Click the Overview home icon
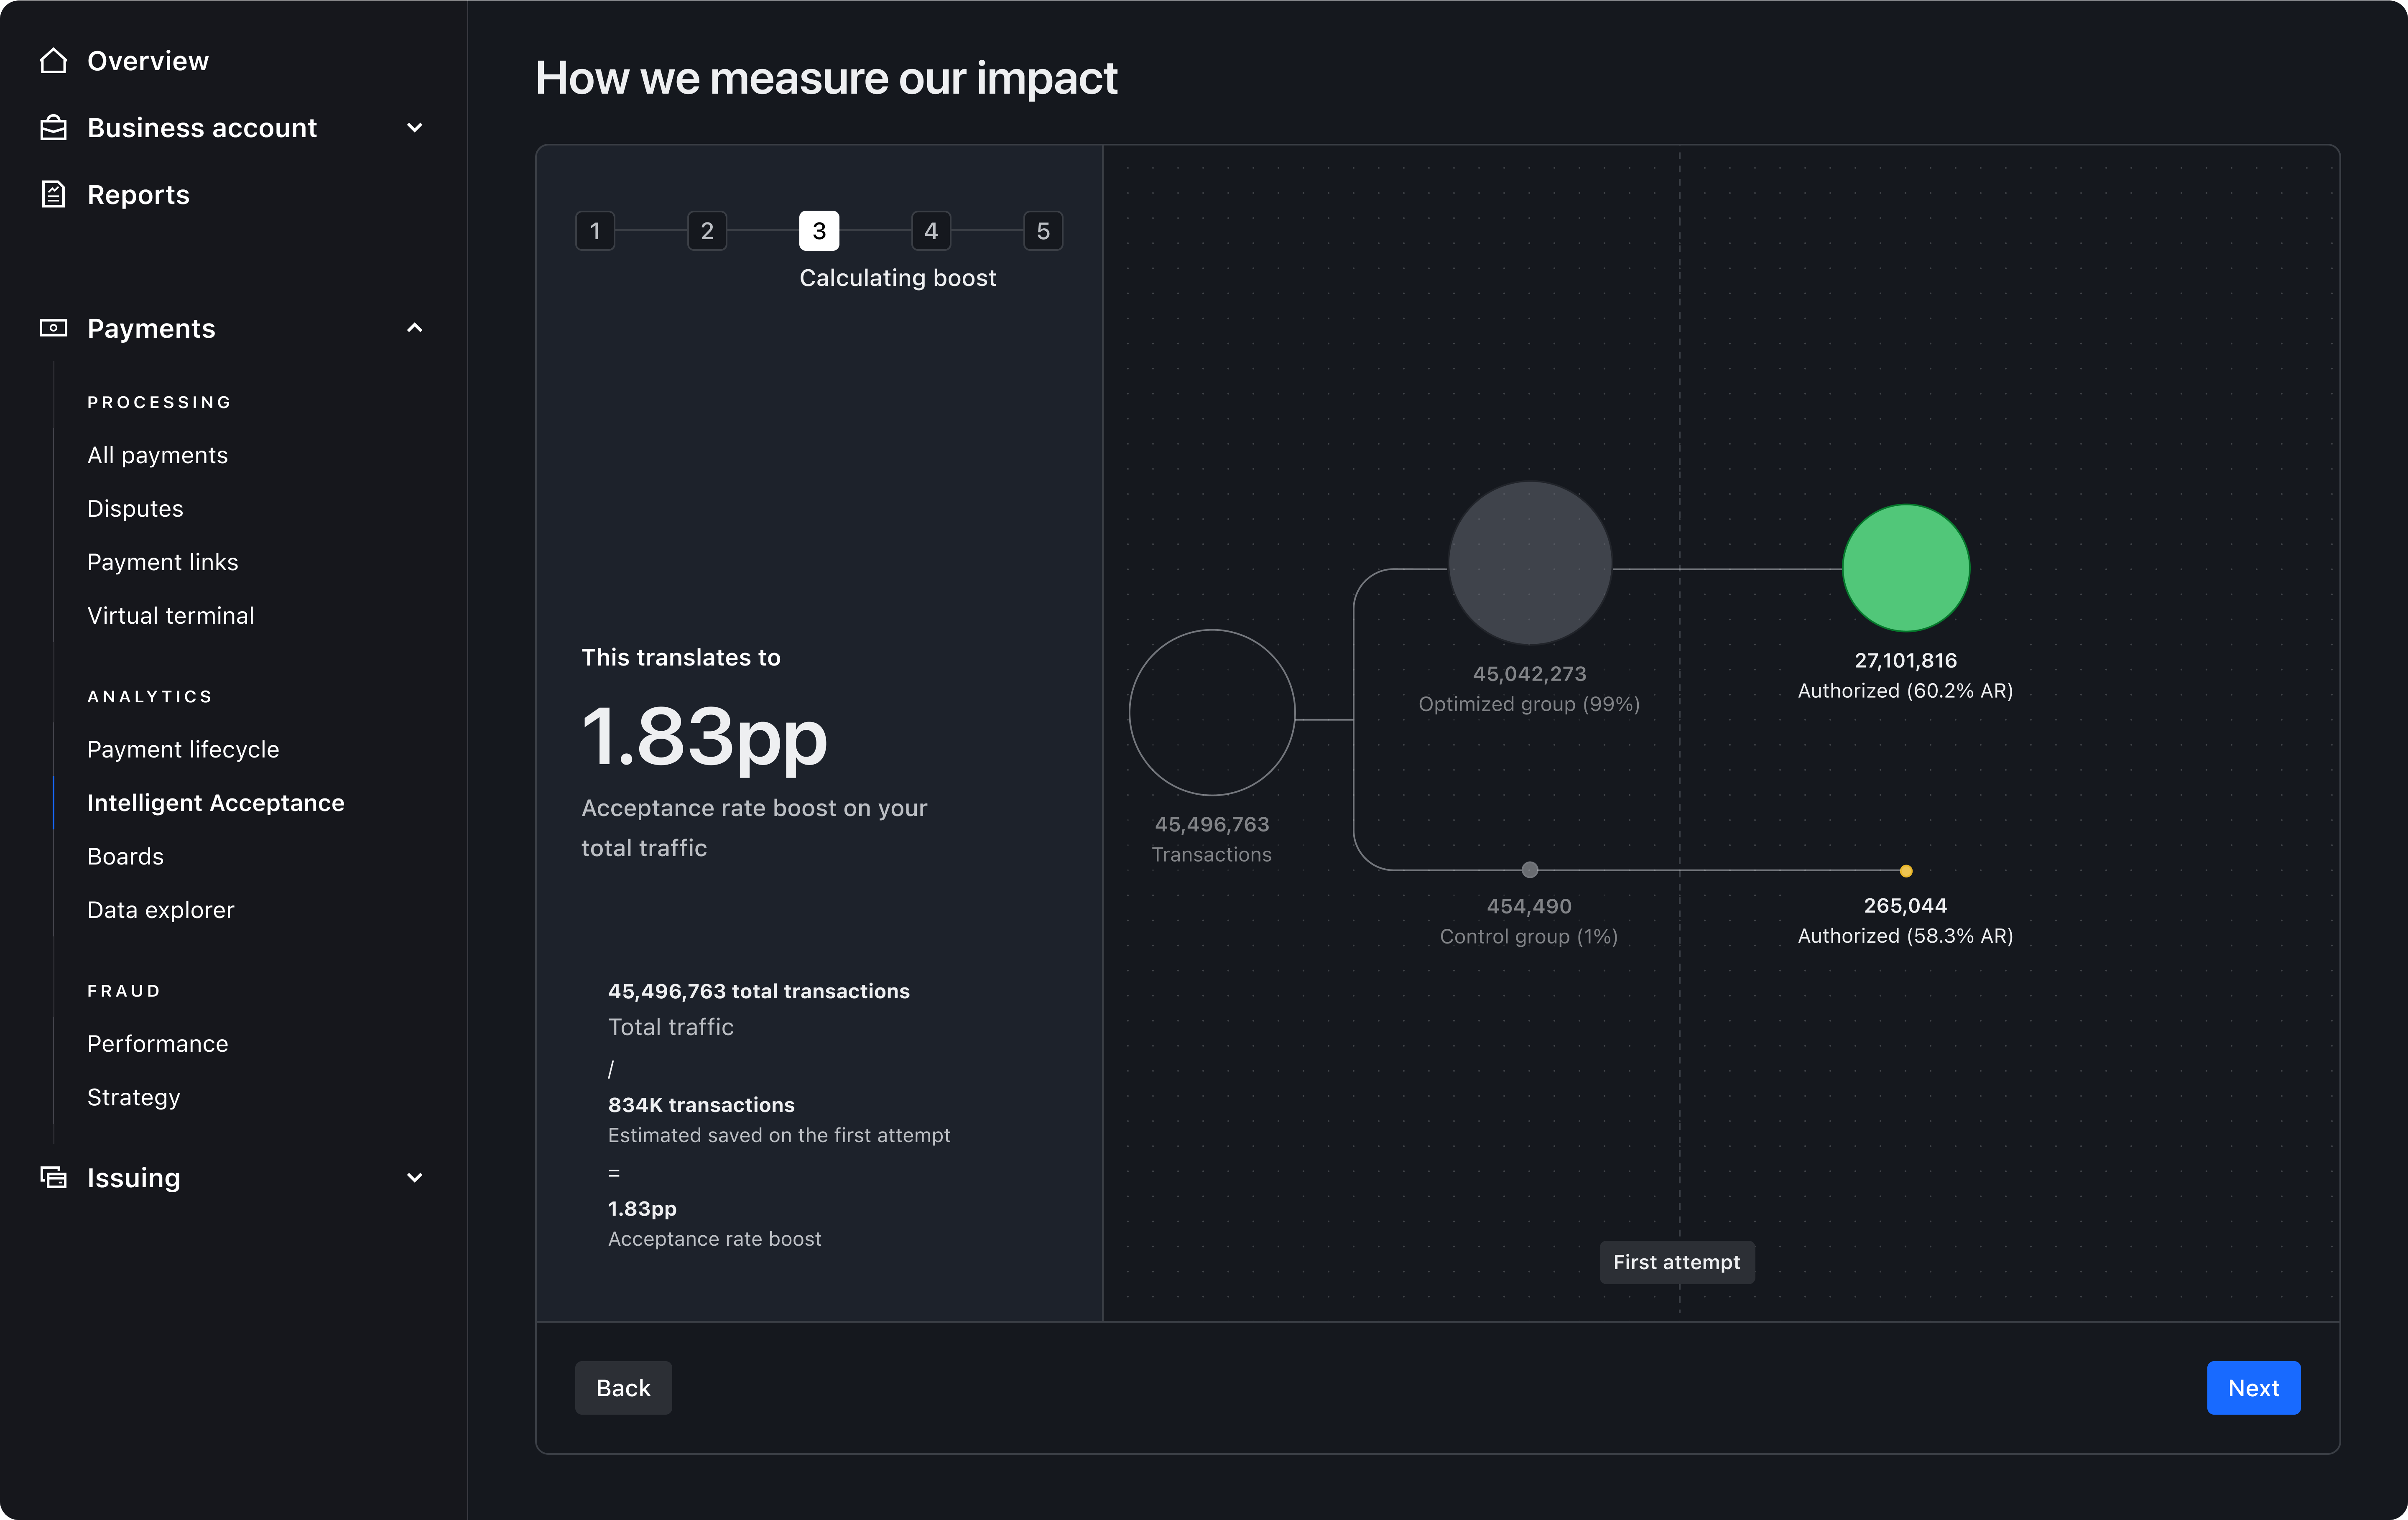 (x=53, y=61)
